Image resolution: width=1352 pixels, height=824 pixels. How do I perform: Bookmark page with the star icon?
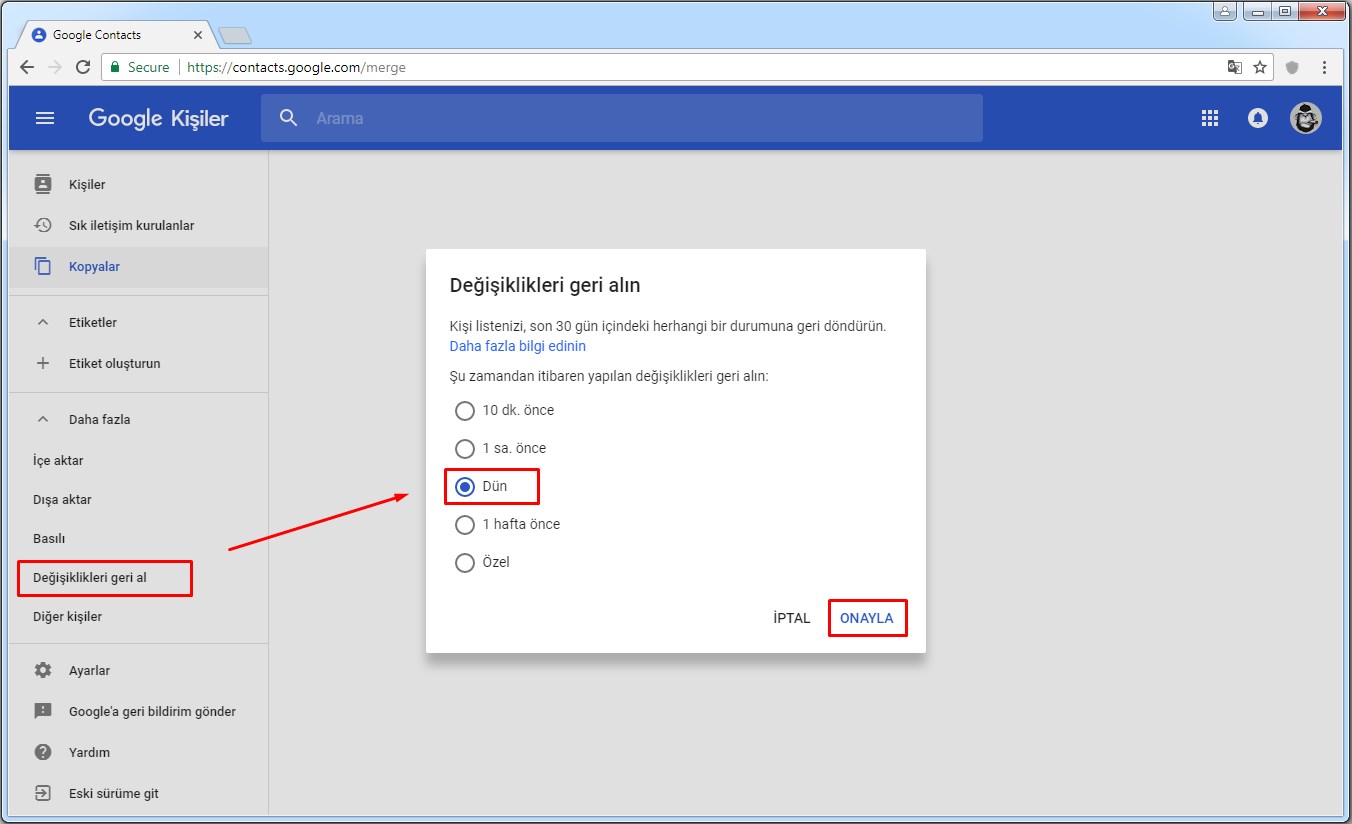point(1260,67)
